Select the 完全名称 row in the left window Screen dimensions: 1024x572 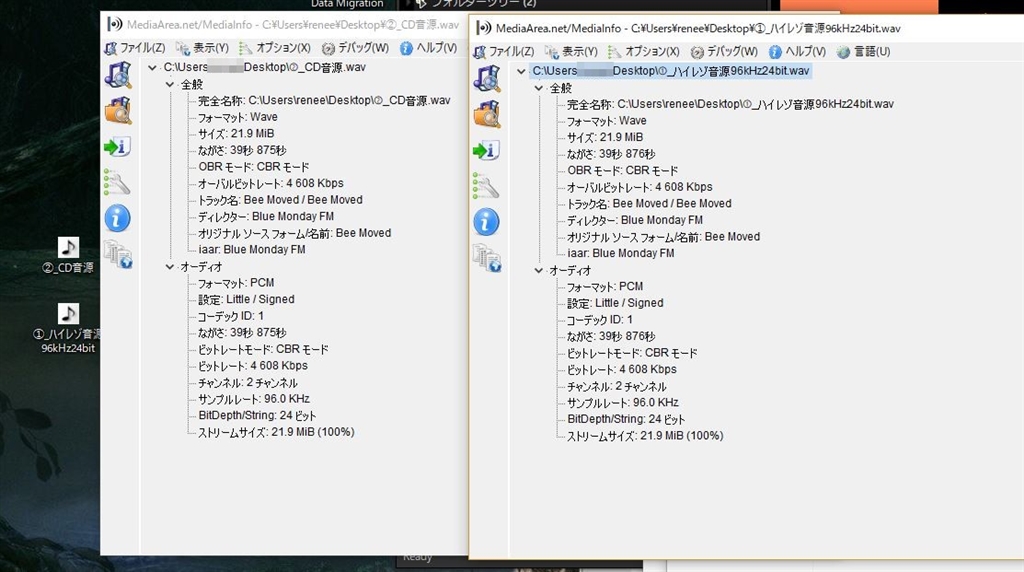coord(324,101)
